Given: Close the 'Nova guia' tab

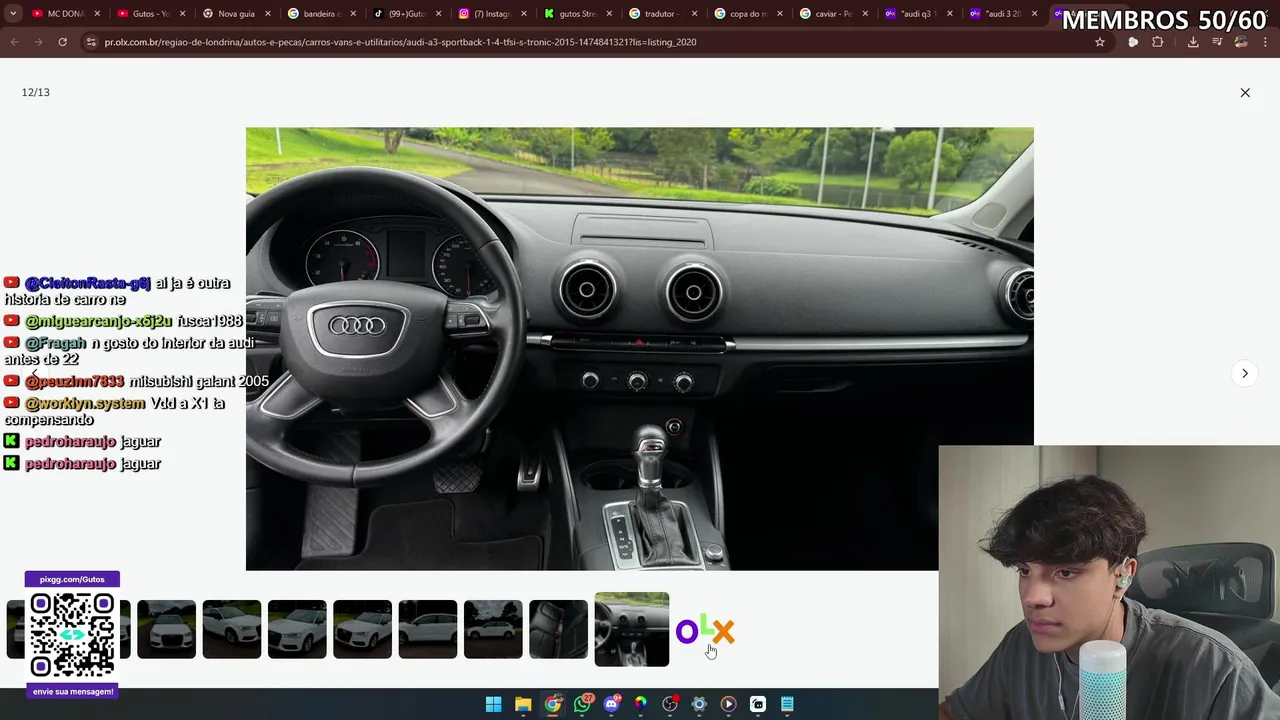Looking at the screenshot, I should coord(267,14).
